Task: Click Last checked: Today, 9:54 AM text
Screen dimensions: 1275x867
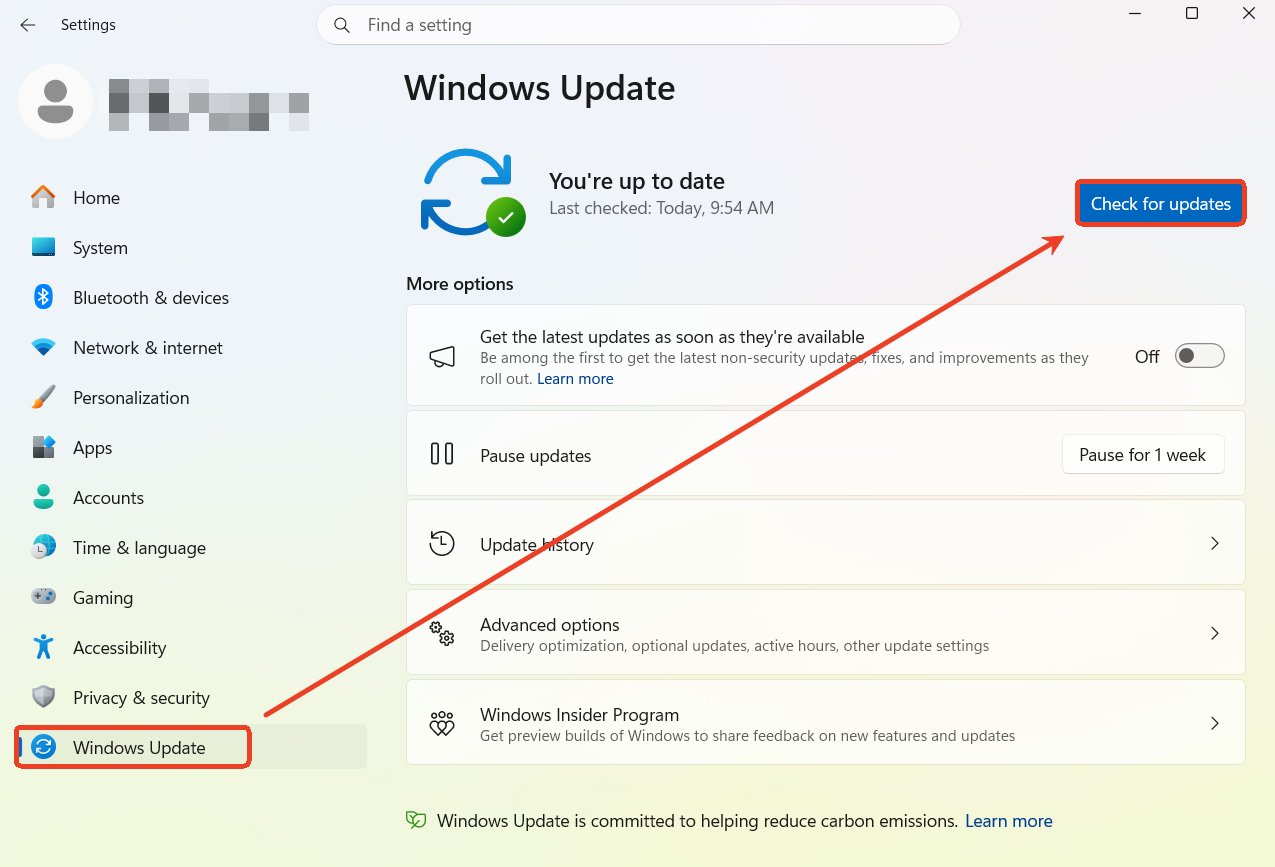Action: 661,208
